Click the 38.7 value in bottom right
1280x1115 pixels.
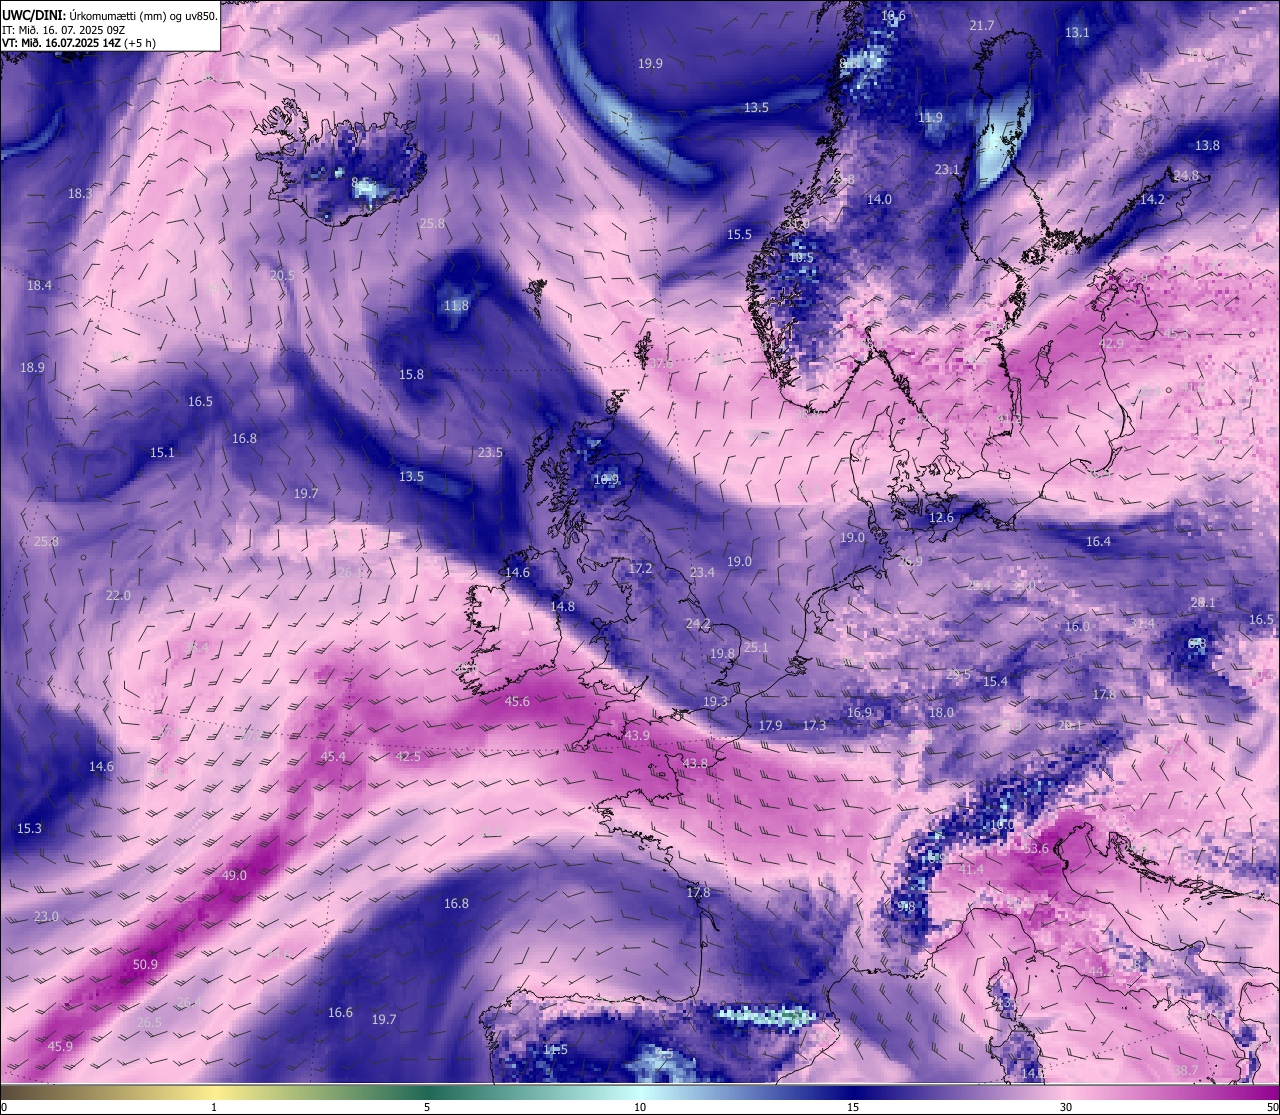pyautogui.click(x=1186, y=1070)
